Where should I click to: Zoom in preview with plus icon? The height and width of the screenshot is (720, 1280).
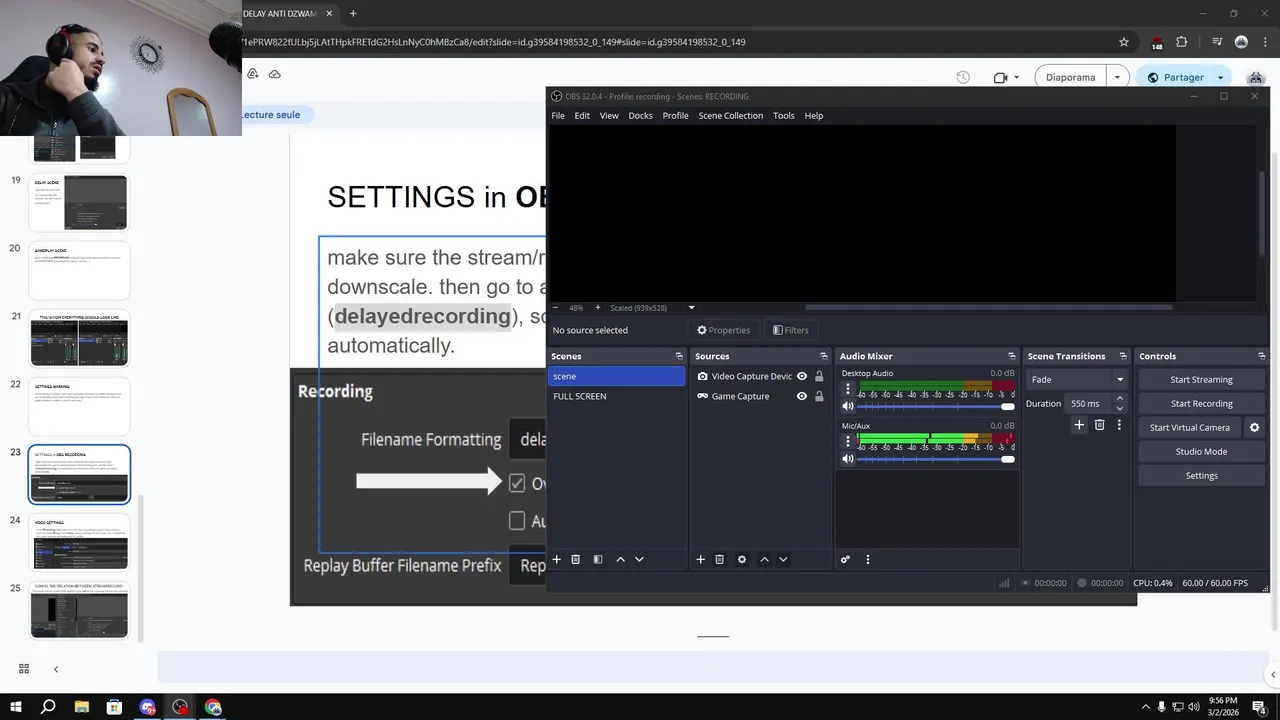coord(598,308)
